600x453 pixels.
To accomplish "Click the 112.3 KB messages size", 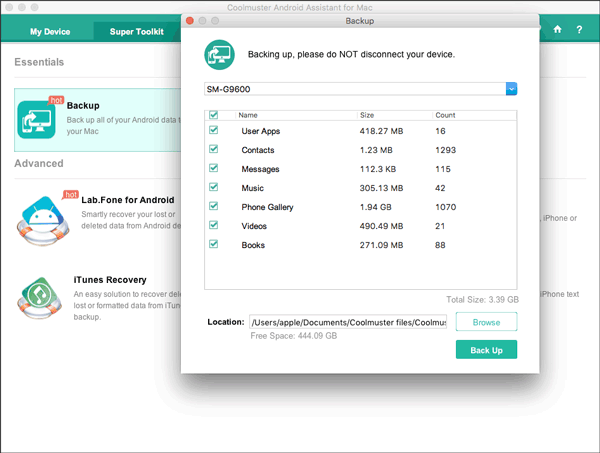I will tap(378, 169).
